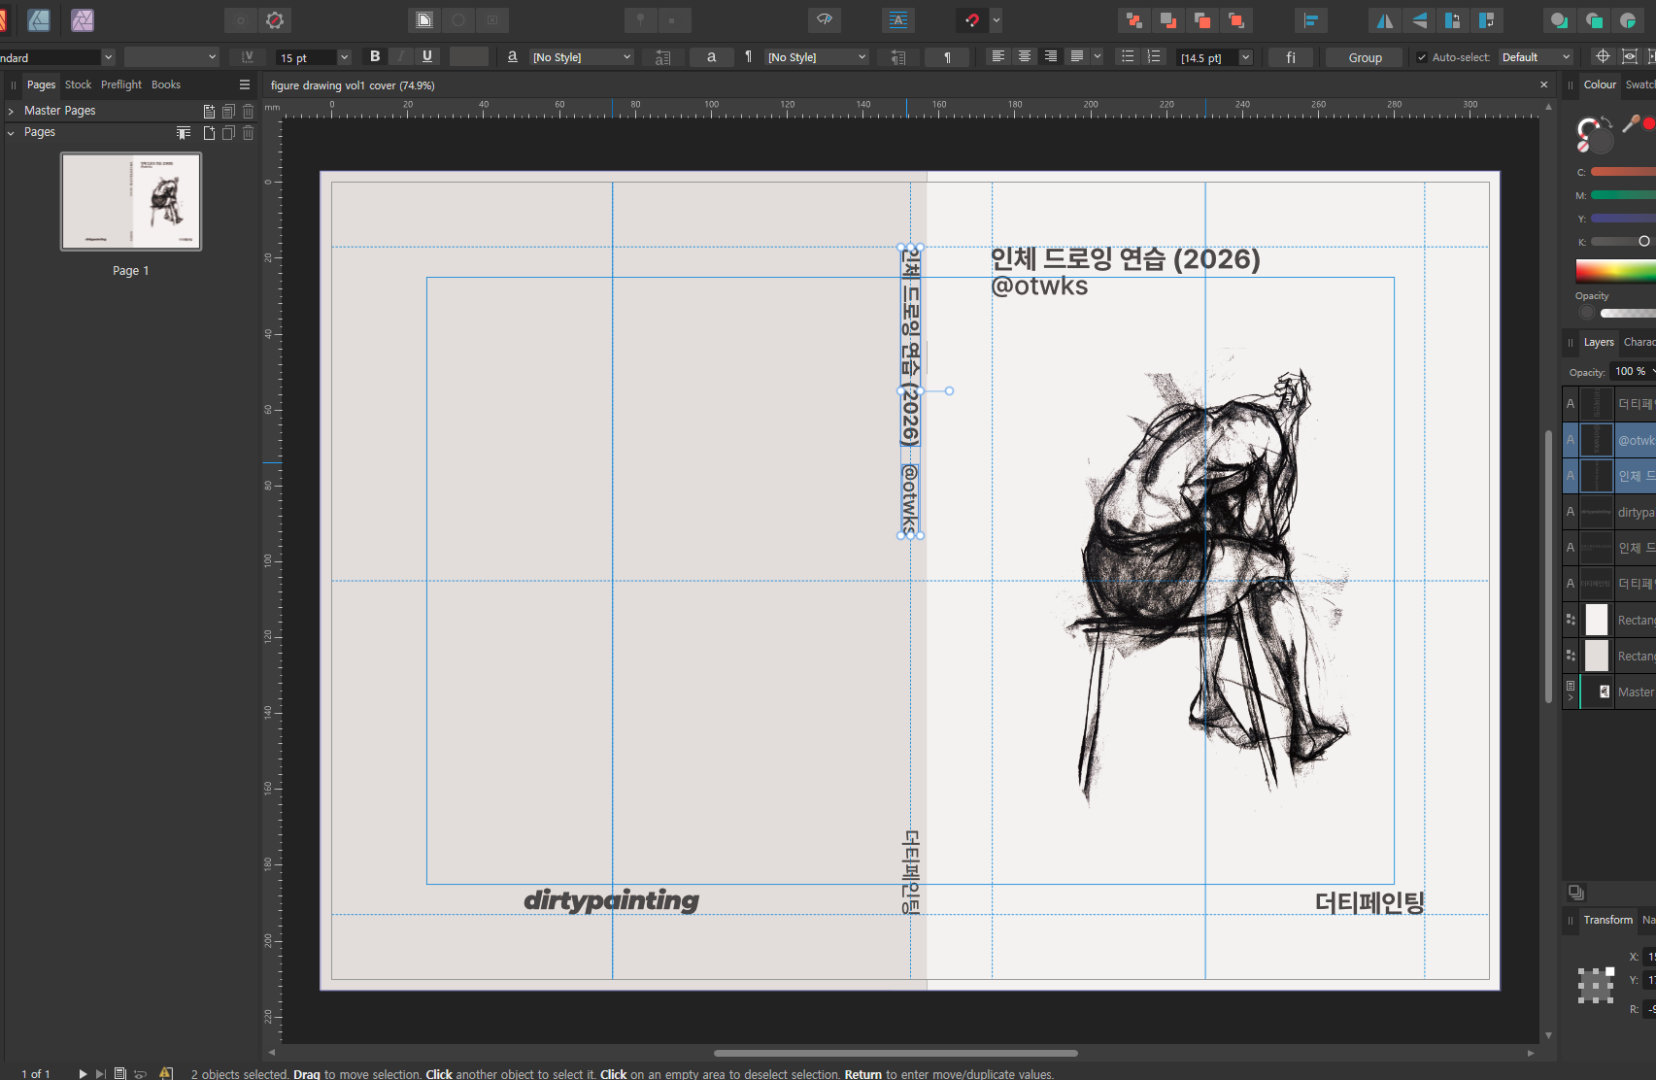Open the Alignment options icon

1310,20
